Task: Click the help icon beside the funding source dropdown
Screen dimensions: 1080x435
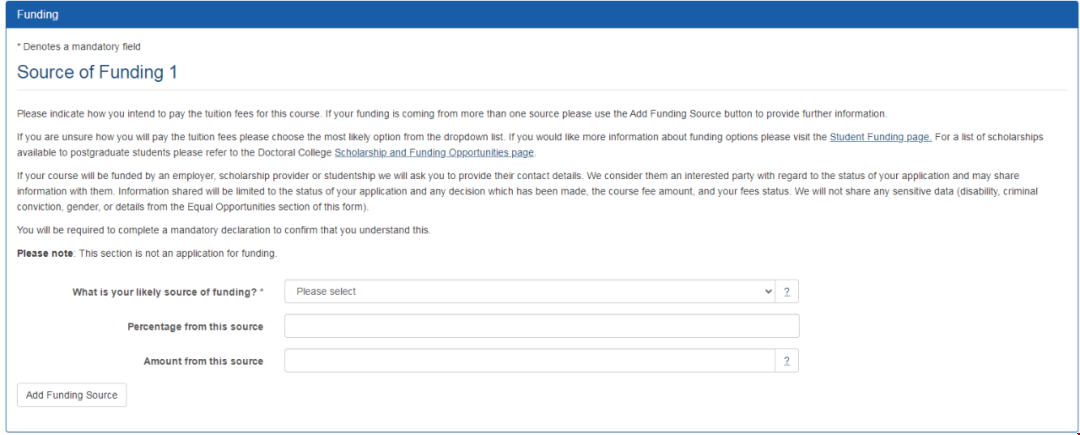Action: coord(786,291)
